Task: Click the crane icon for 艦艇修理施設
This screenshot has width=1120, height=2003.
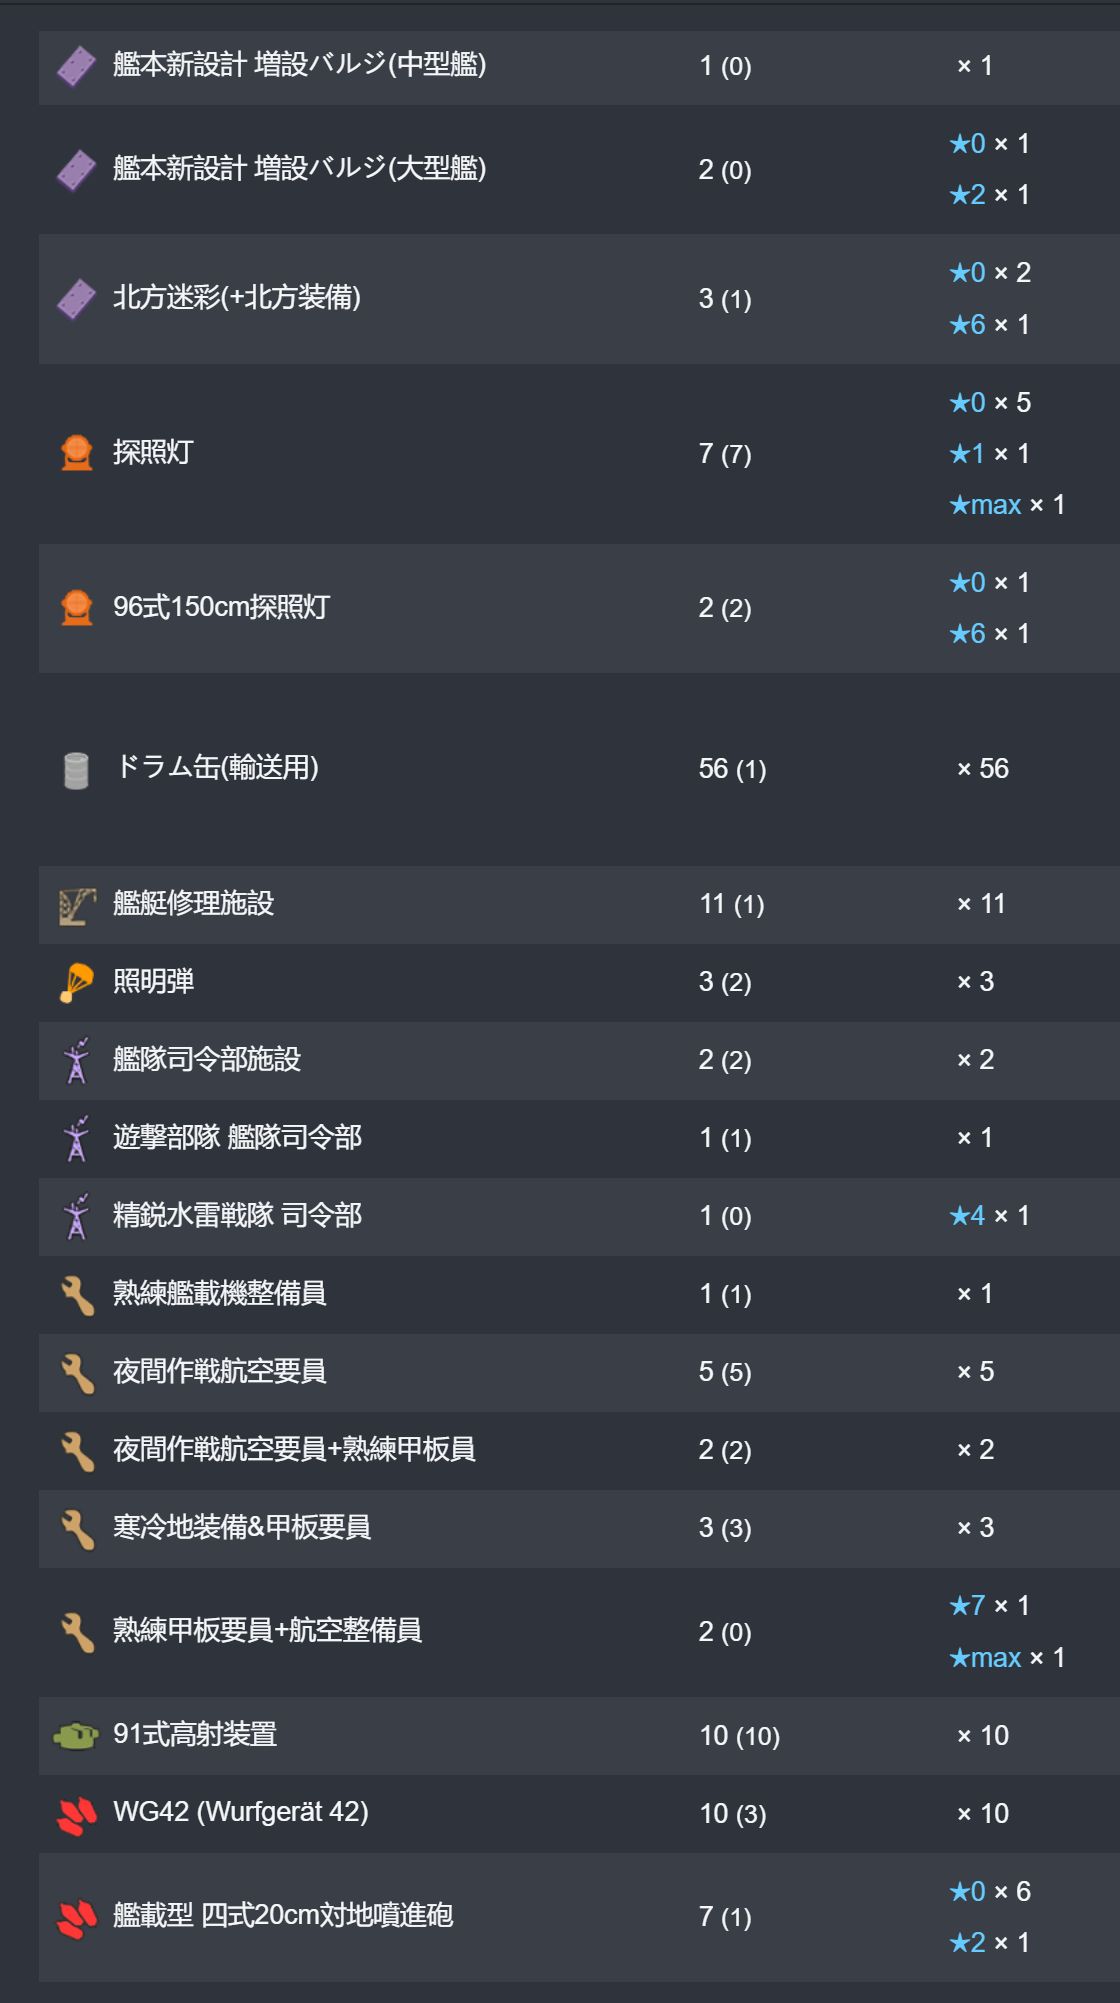Action: click(76, 905)
